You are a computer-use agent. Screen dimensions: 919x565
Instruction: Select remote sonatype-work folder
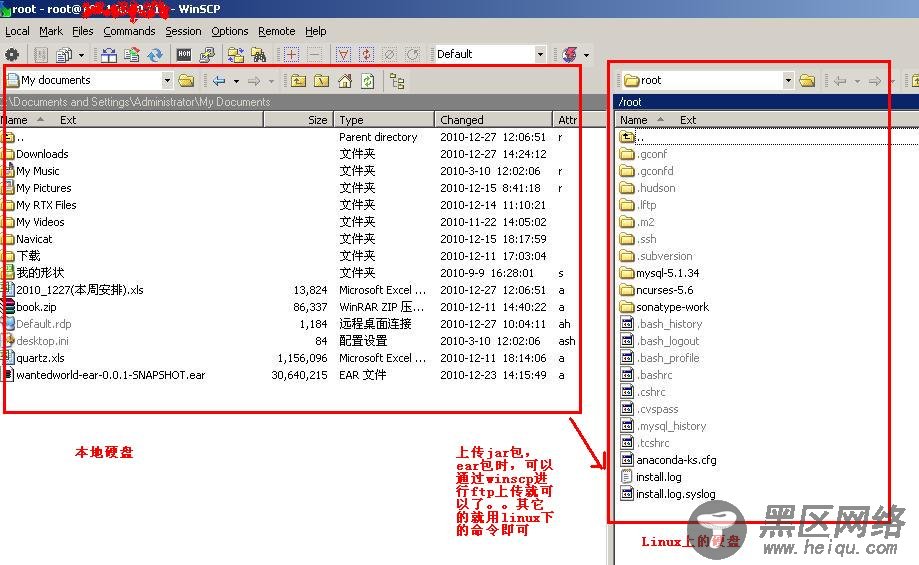coord(672,307)
